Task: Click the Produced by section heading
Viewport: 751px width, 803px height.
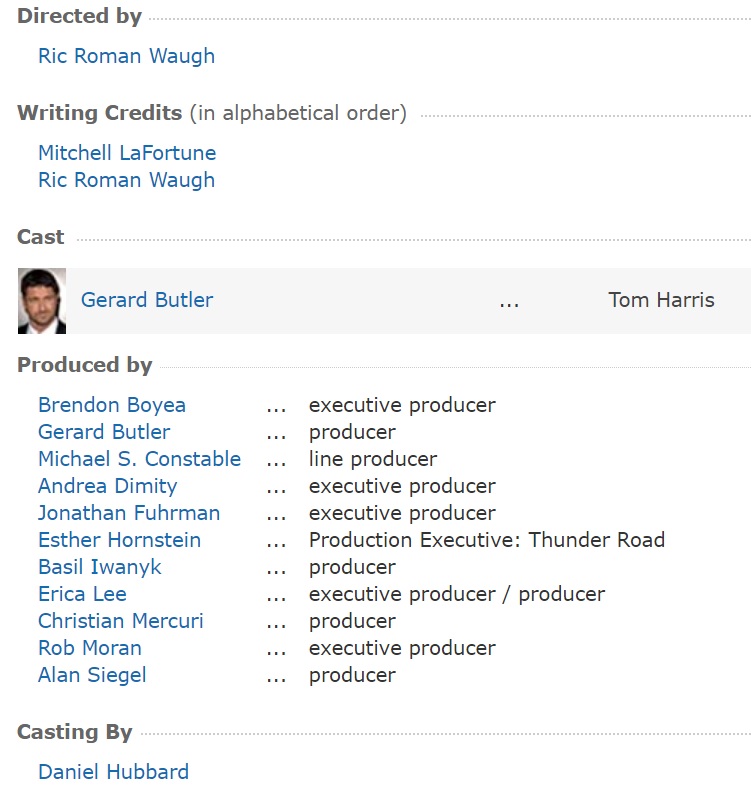Action: coord(85,365)
